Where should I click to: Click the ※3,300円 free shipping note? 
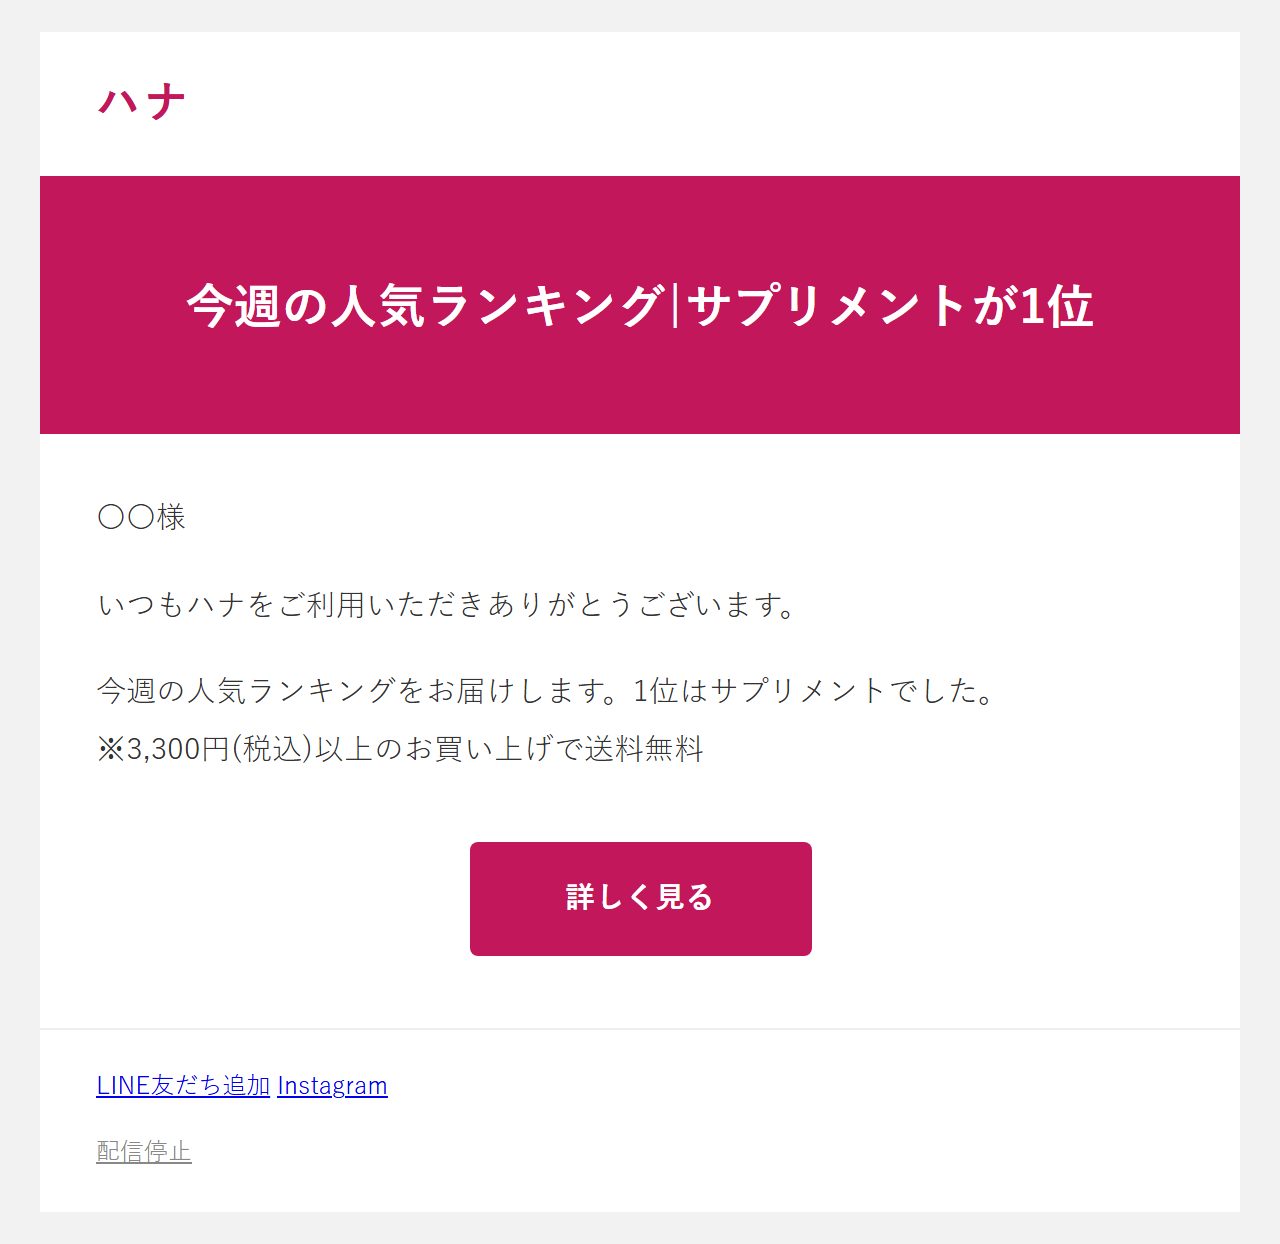tap(400, 748)
